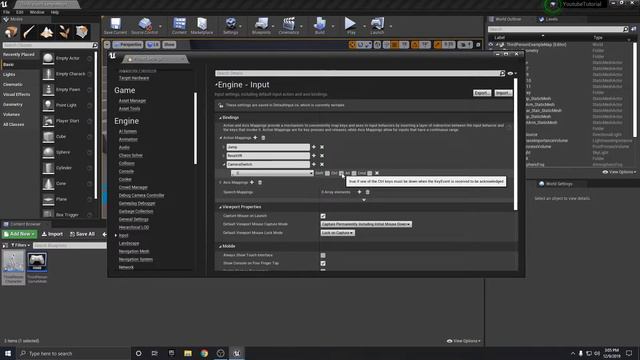Open the Marketplace from the toolbar
Viewport: 640px width, 360px height.
pos(202,26)
